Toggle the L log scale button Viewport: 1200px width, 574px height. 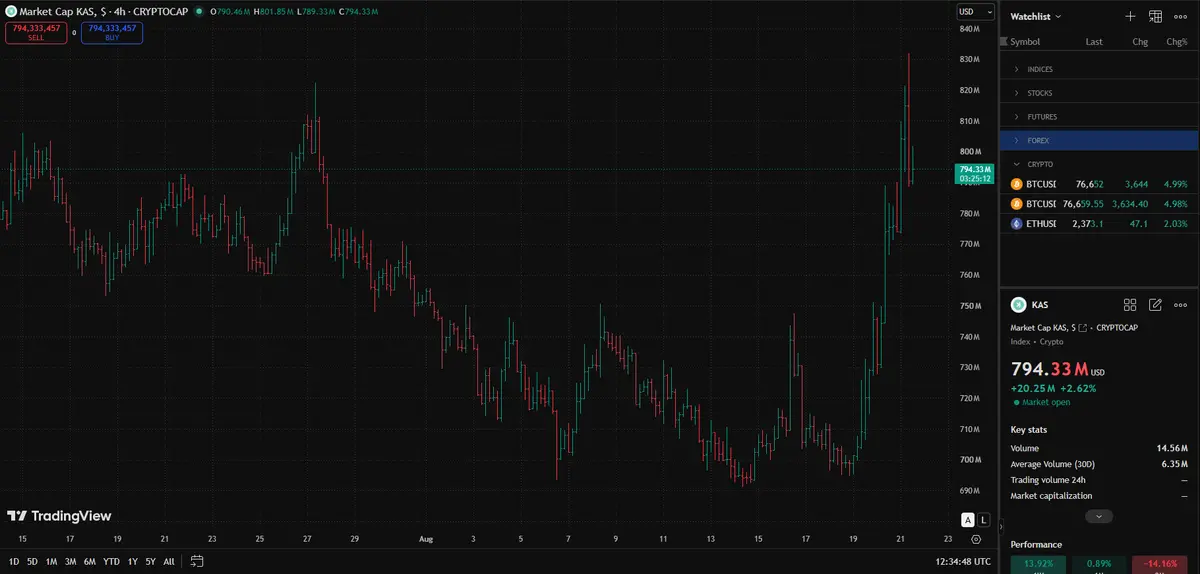[x=984, y=520]
